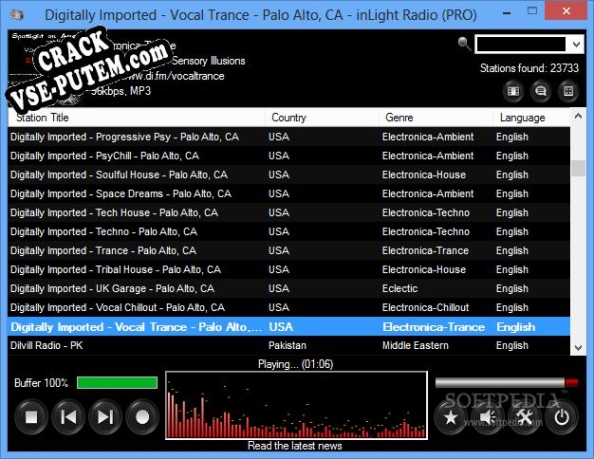Click Buffer 100% label
This screenshot has width=594, height=459.
41,383
